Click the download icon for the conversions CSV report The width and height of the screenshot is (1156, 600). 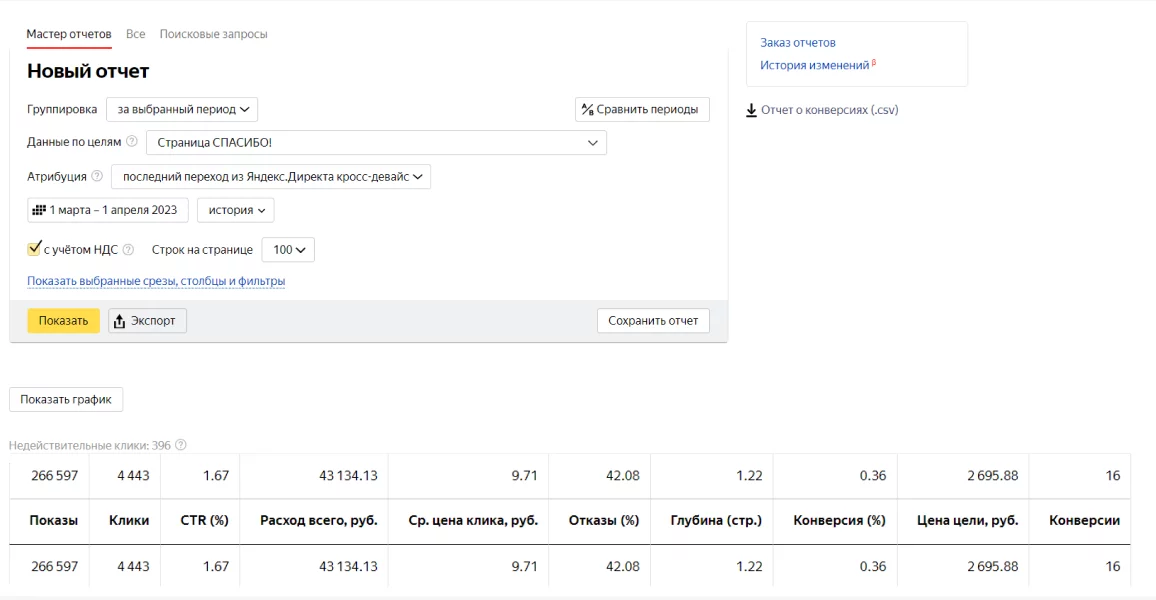[752, 110]
